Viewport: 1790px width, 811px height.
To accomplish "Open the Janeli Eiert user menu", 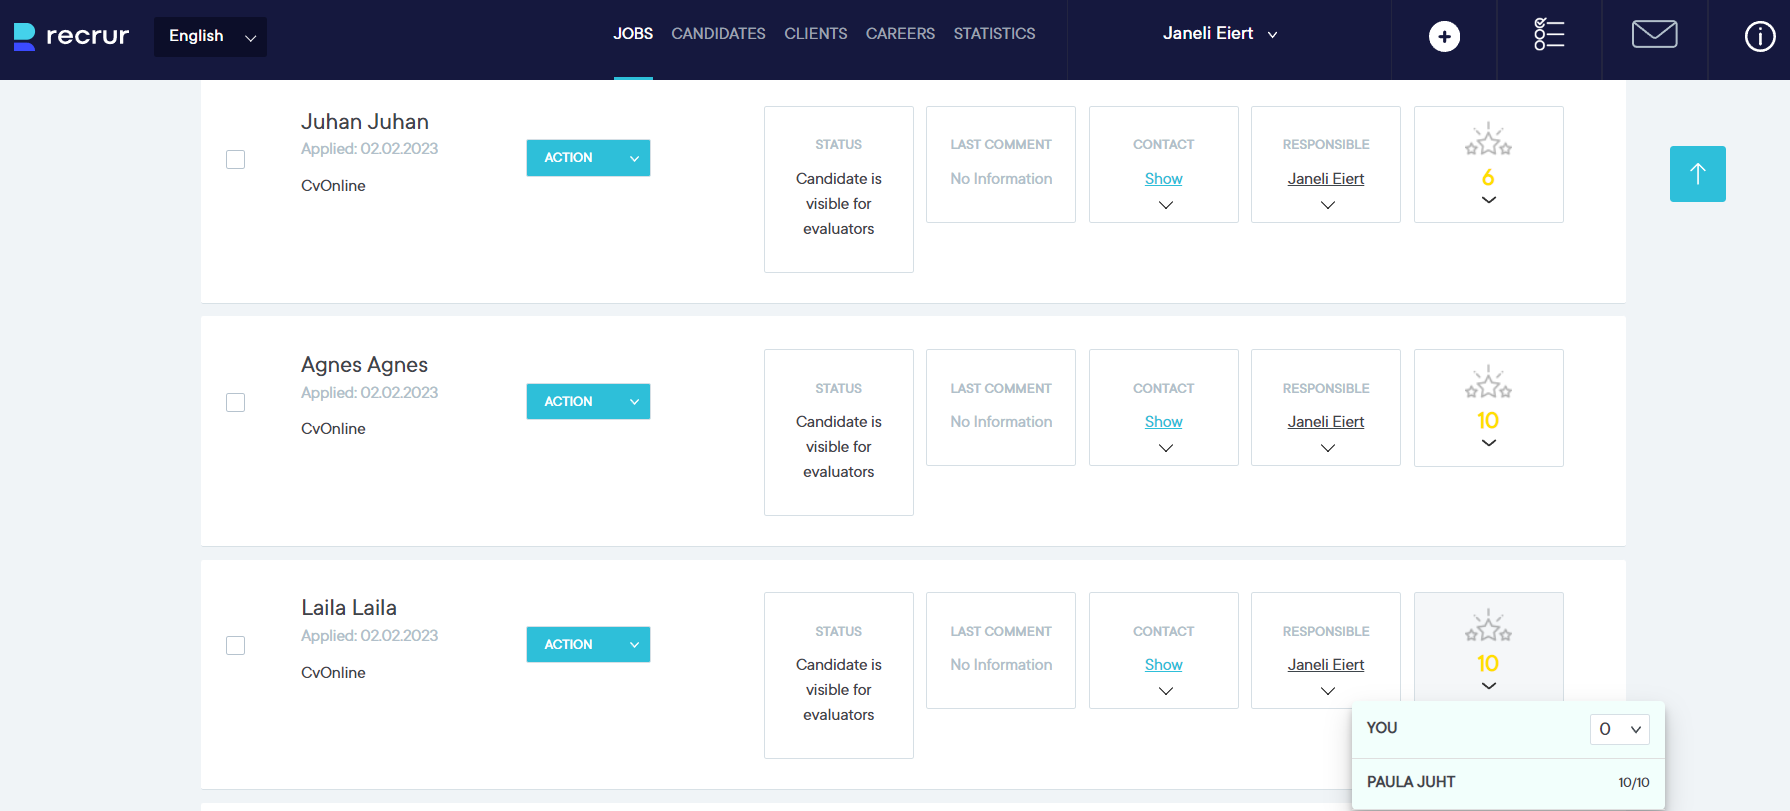I will [1219, 34].
